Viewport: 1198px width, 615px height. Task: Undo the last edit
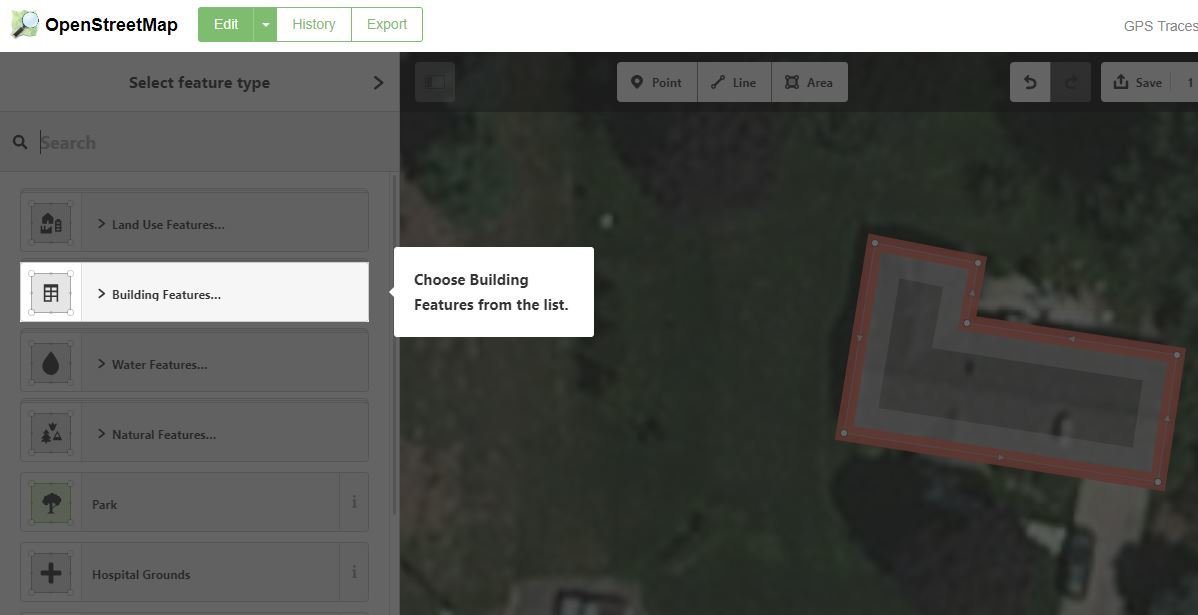(1030, 82)
